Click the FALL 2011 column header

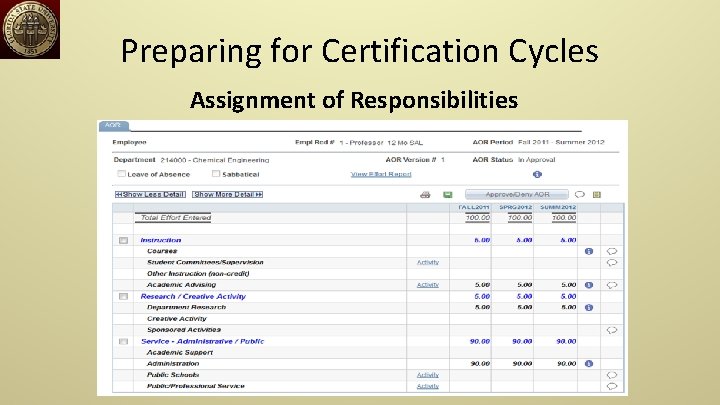point(474,208)
